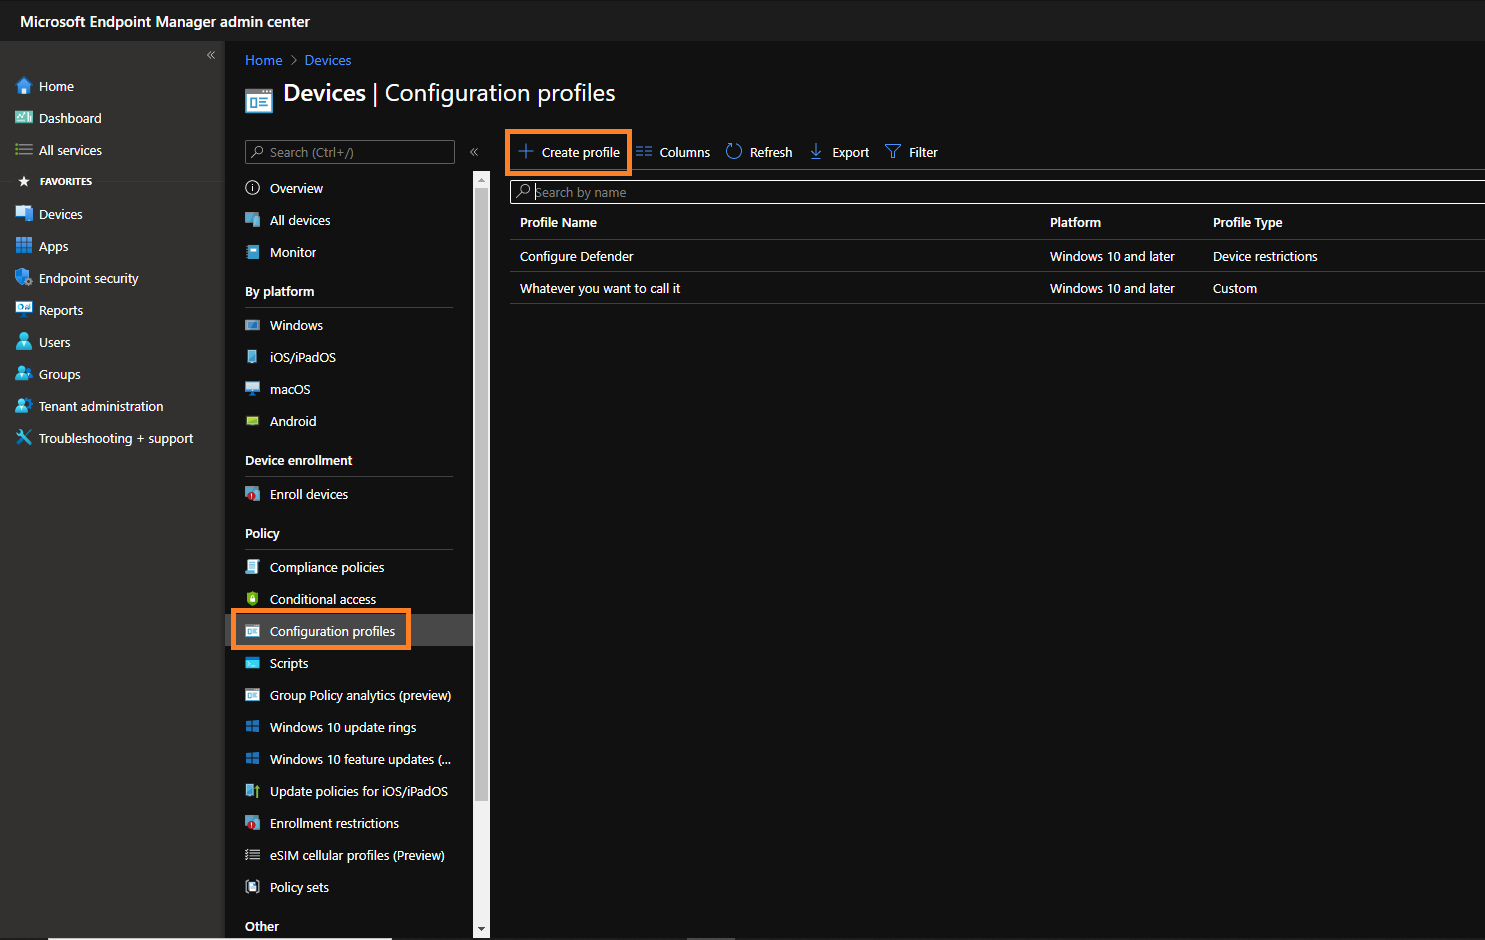Open Whatever you want to call it profile
Viewport: 1485px width, 940px height.
click(600, 288)
